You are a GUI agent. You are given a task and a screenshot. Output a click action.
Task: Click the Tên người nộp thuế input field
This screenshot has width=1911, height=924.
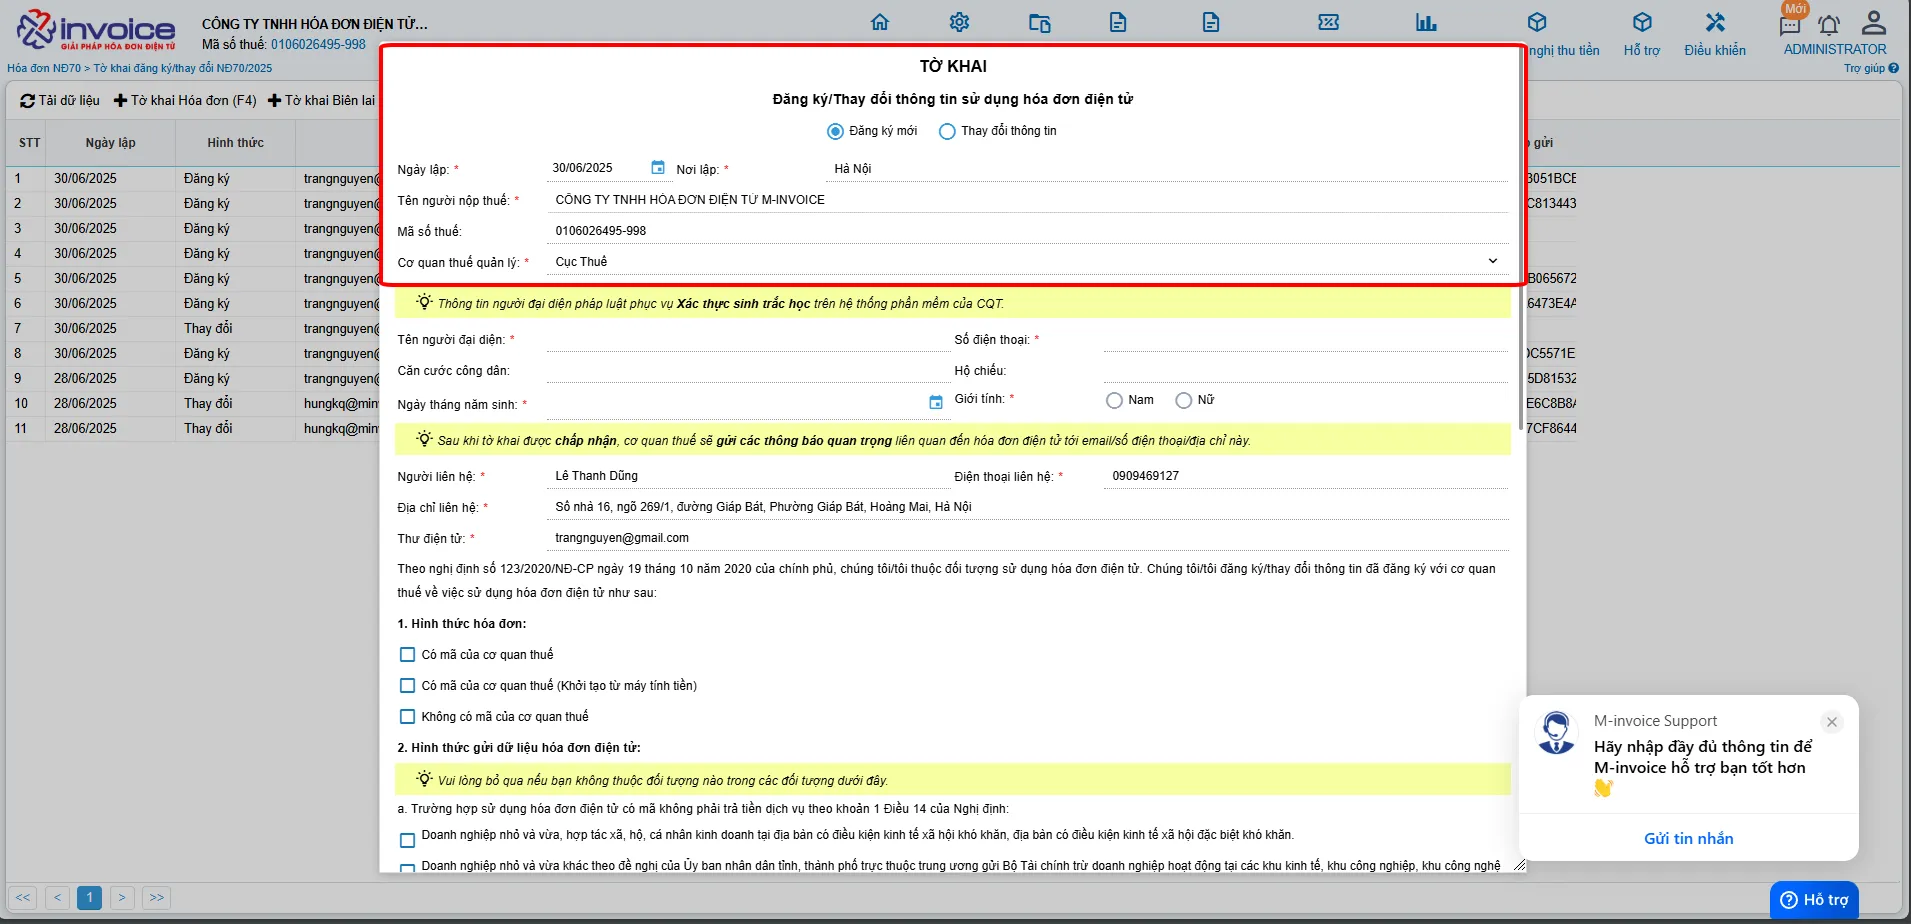(1027, 199)
